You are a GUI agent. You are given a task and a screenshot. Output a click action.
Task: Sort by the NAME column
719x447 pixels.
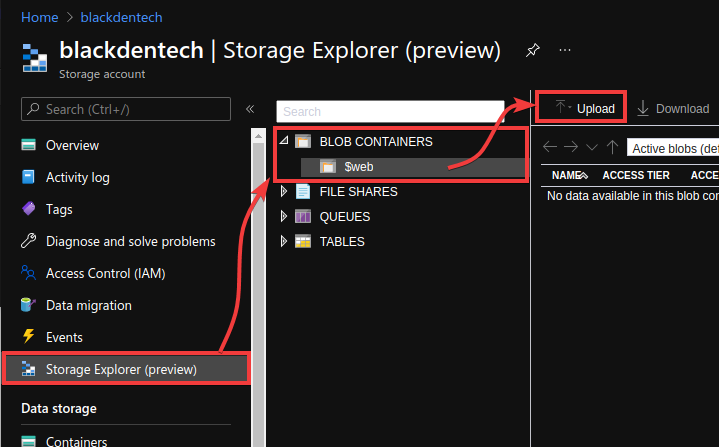pyautogui.click(x=569, y=175)
